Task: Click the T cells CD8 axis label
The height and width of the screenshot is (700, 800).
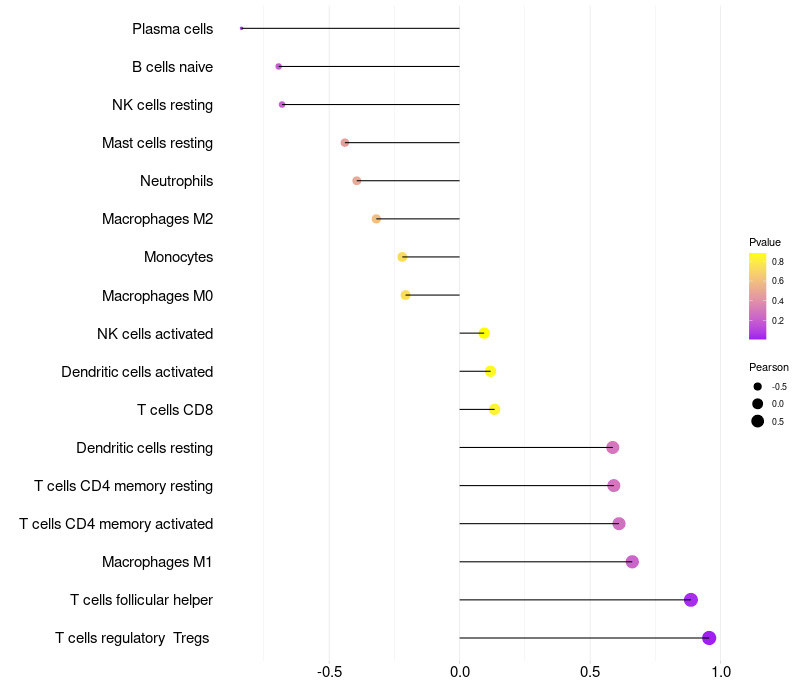Action: [175, 410]
